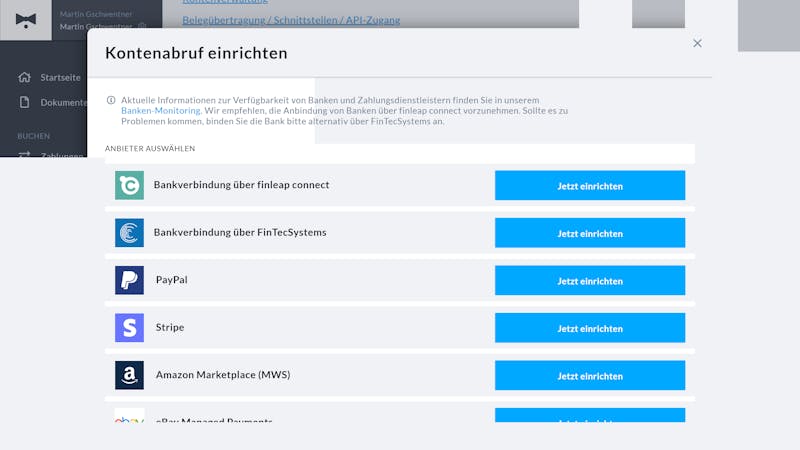Click the finleap connect logo icon

(129, 185)
